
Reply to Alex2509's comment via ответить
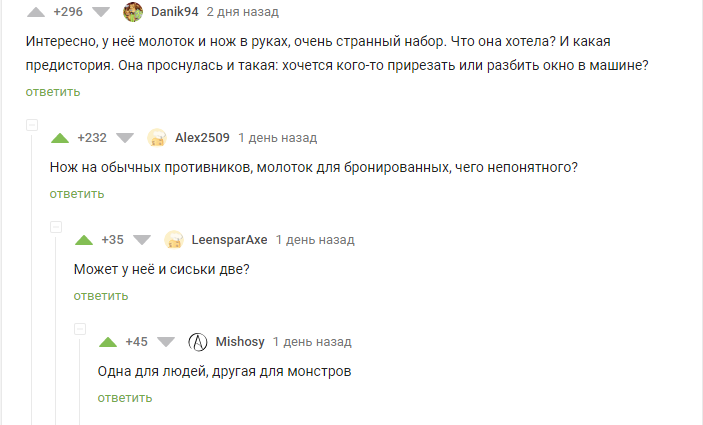coord(77,194)
